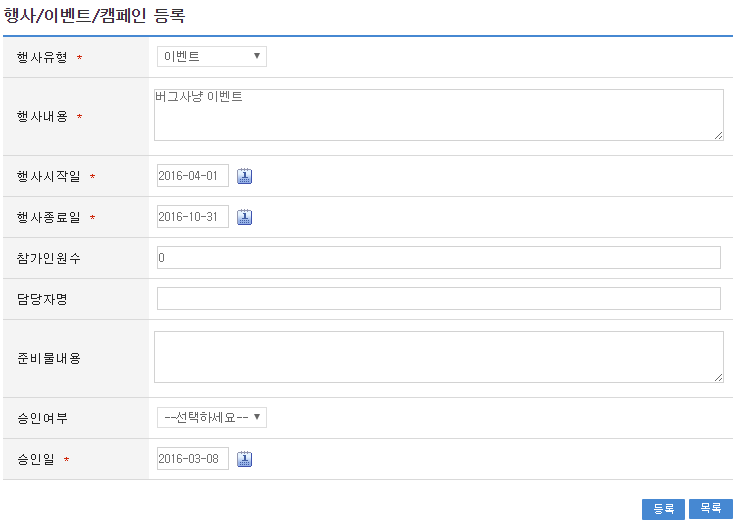Screen dimensions: 740x529
Task: Click the 행사내용 text area
Action: pos(438,115)
